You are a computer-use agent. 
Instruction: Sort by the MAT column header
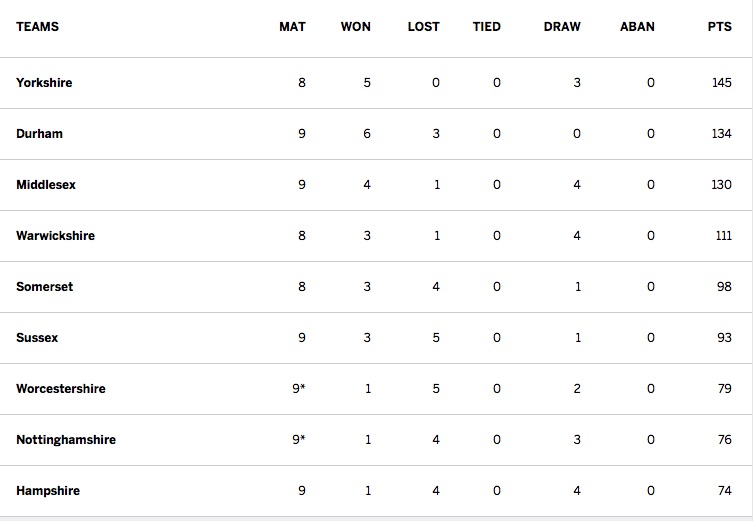point(292,27)
